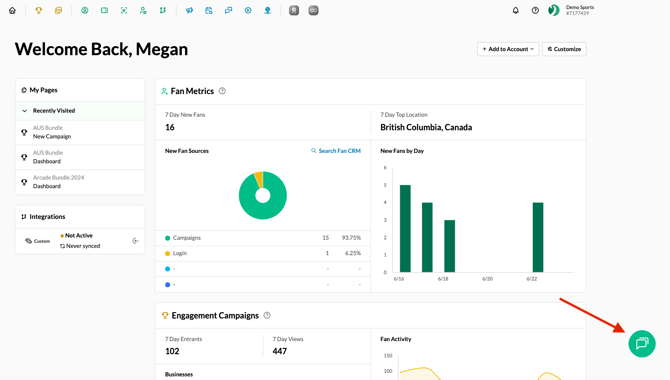Go to the Home icon in top navigation
The width and height of the screenshot is (670, 380).
coord(12,11)
